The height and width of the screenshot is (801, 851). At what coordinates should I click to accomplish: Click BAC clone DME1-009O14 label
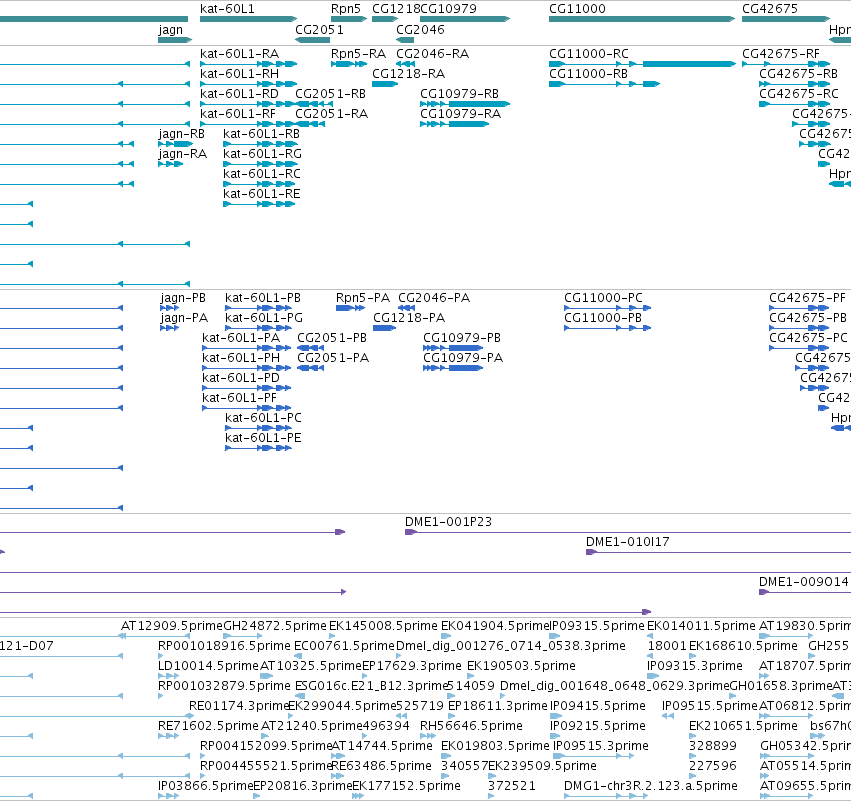804,582
